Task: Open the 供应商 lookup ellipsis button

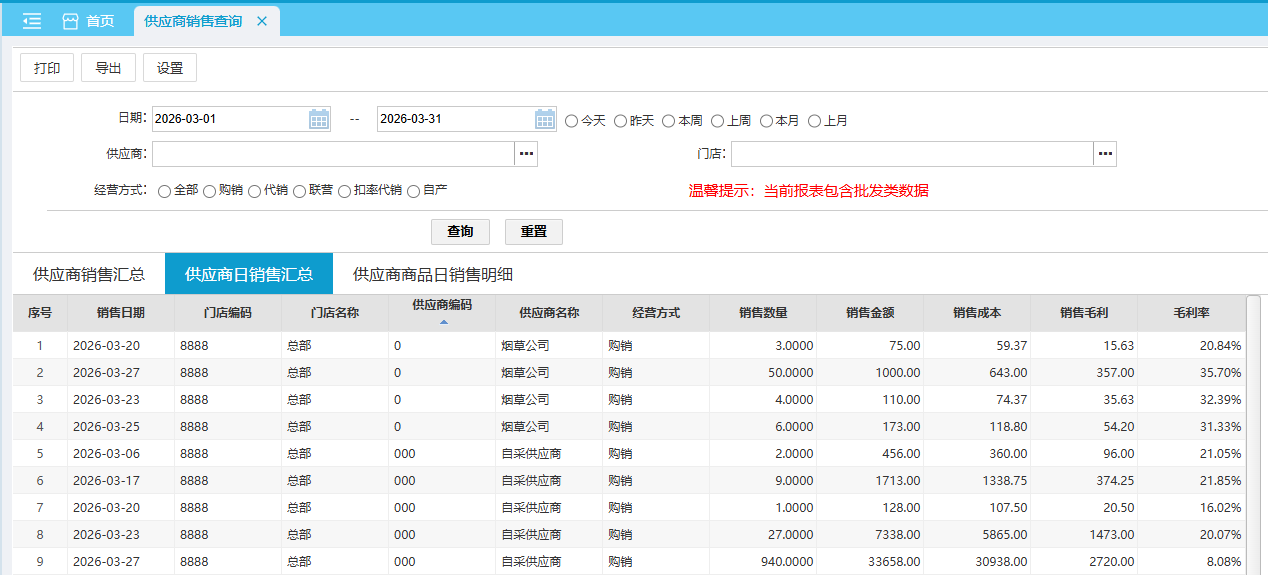Action: click(526, 154)
